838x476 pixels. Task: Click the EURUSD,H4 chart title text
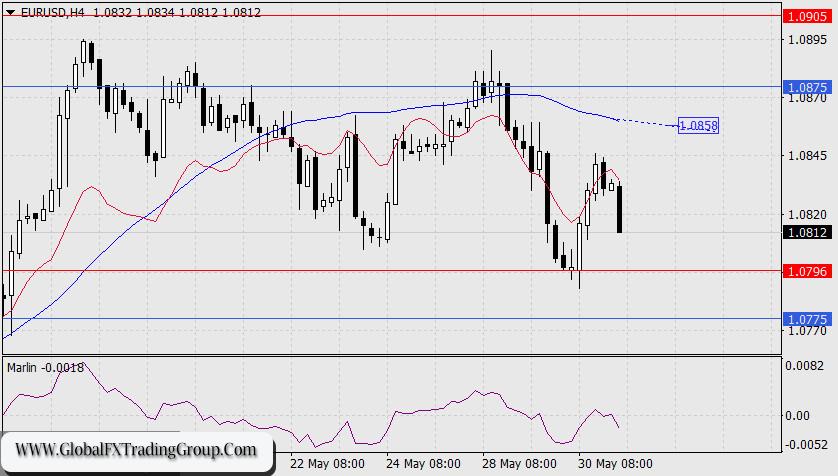pyautogui.click(x=52, y=12)
